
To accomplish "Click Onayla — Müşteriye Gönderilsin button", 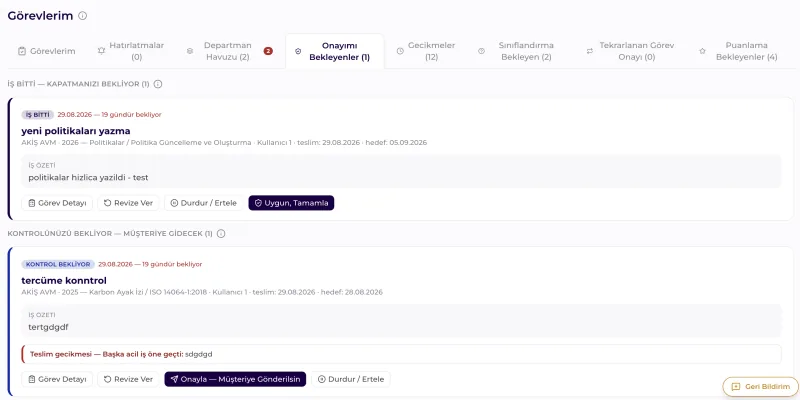I will 235,379.
